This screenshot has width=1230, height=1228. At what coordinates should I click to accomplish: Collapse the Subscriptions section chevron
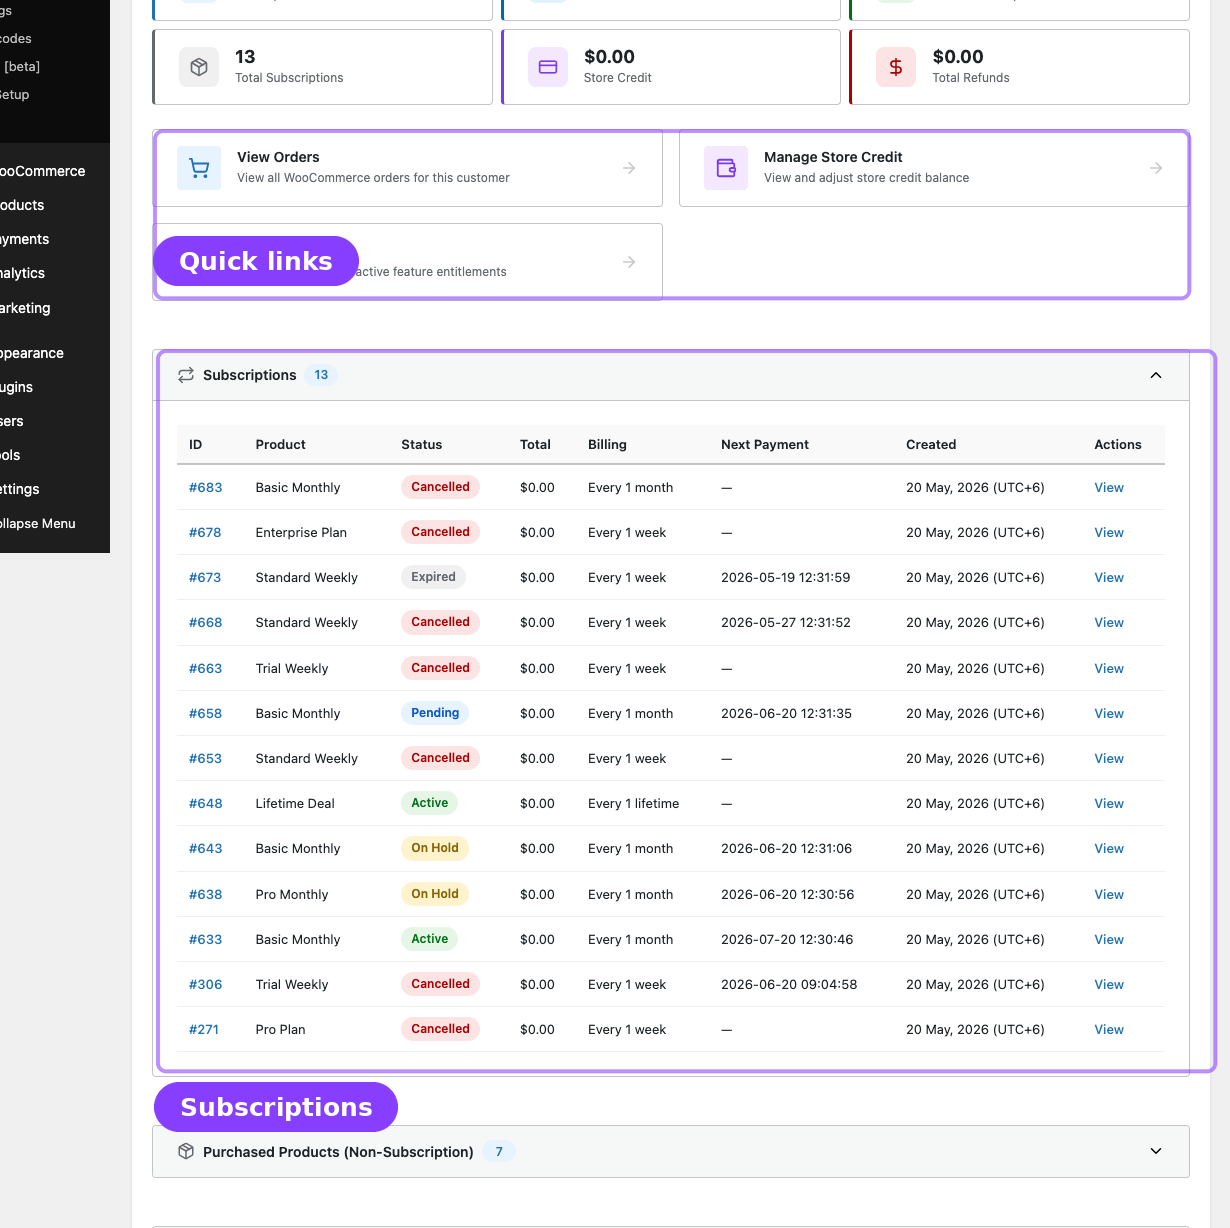coord(1156,375)
